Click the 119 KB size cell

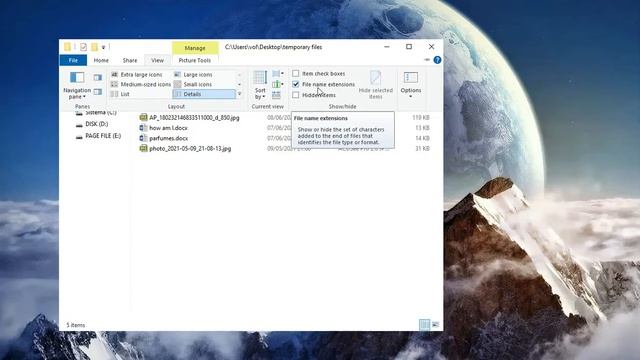(421, 118)
